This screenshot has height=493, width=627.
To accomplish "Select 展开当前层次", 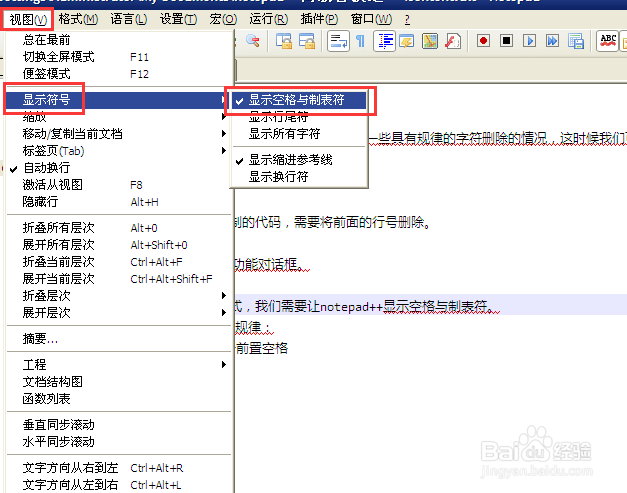I will [119, 279].
